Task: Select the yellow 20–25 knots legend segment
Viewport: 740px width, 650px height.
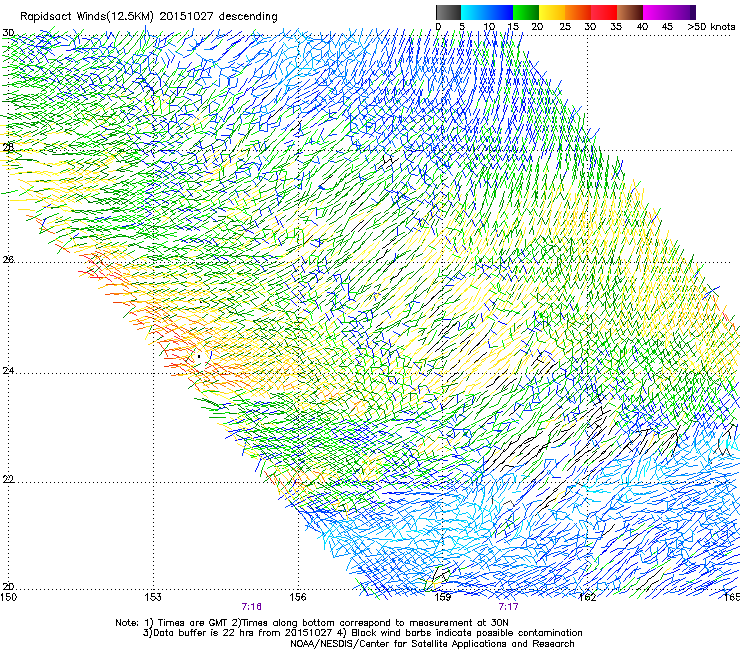Action: [552, 12]
